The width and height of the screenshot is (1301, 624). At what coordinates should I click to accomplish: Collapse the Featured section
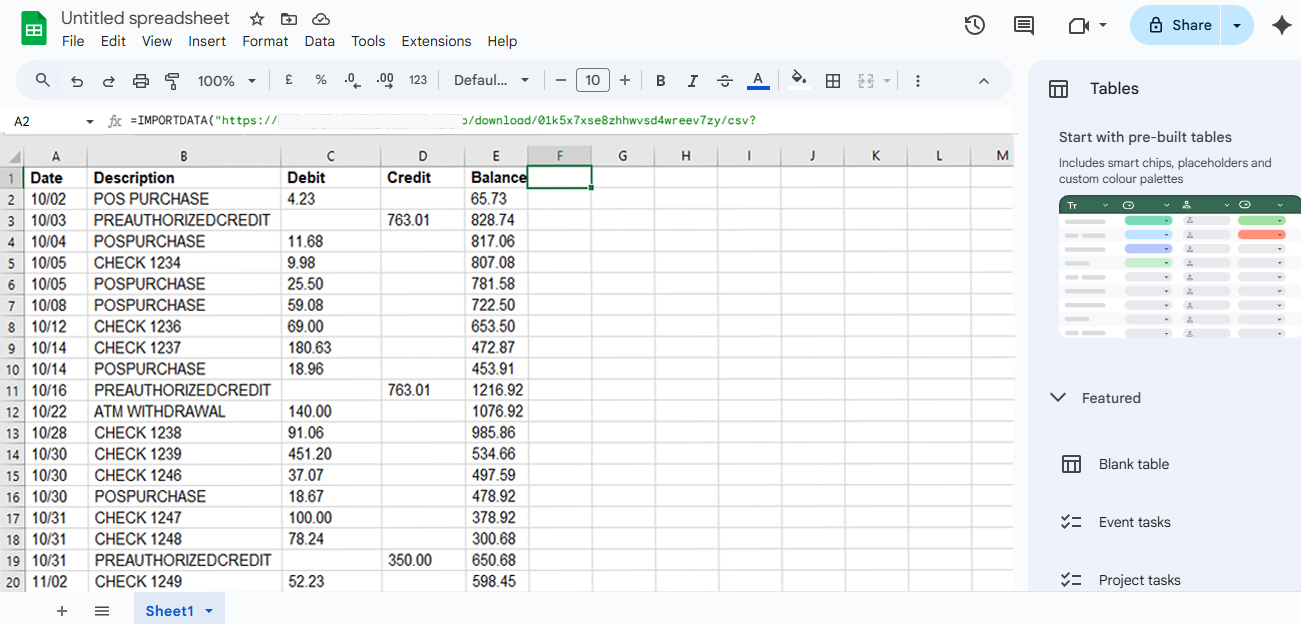coord(1058,398)
